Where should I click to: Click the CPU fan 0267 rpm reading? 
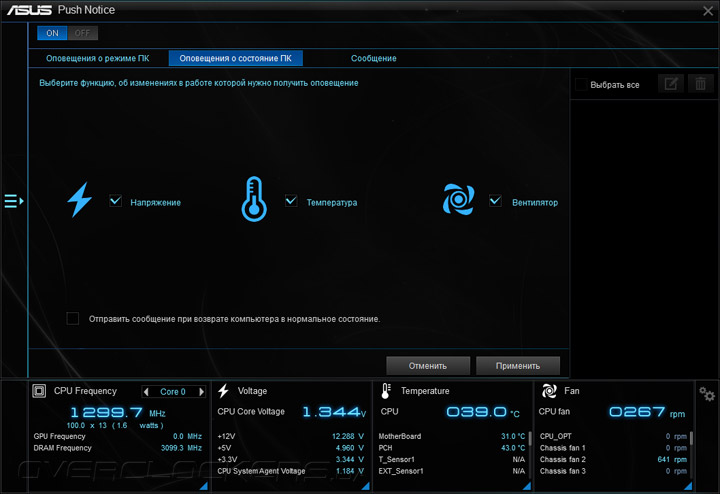tap(647, 412)
